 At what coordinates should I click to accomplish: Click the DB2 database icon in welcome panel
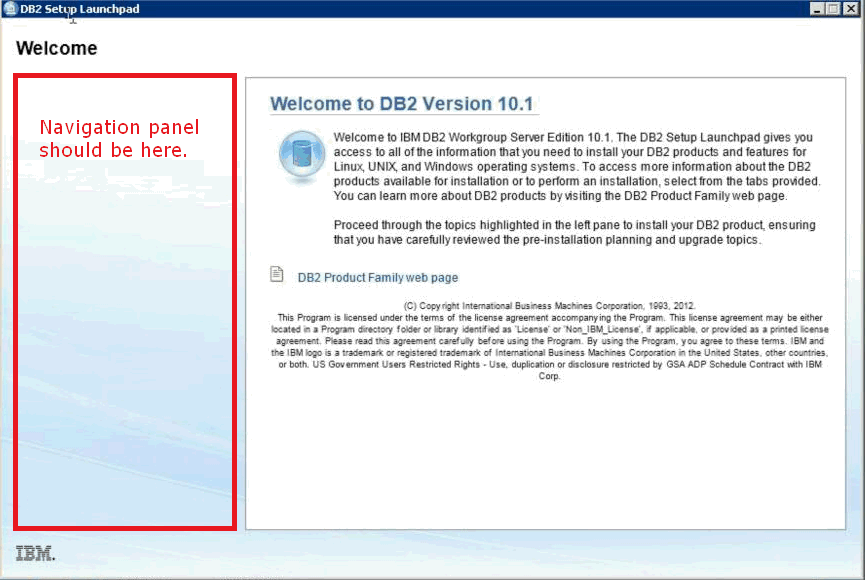(302, 155)
